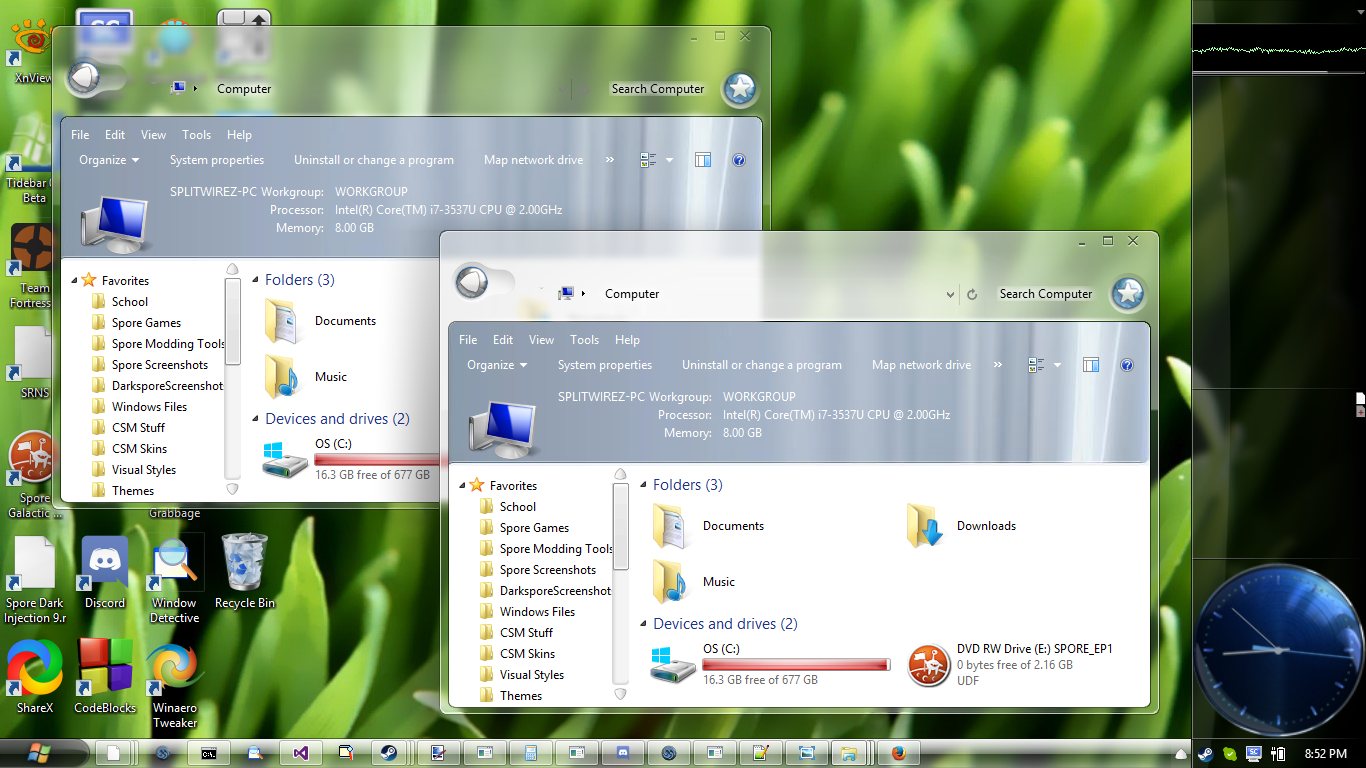
Task: Open Explorer's help question-mark icon
Action: pos(1127,365)
